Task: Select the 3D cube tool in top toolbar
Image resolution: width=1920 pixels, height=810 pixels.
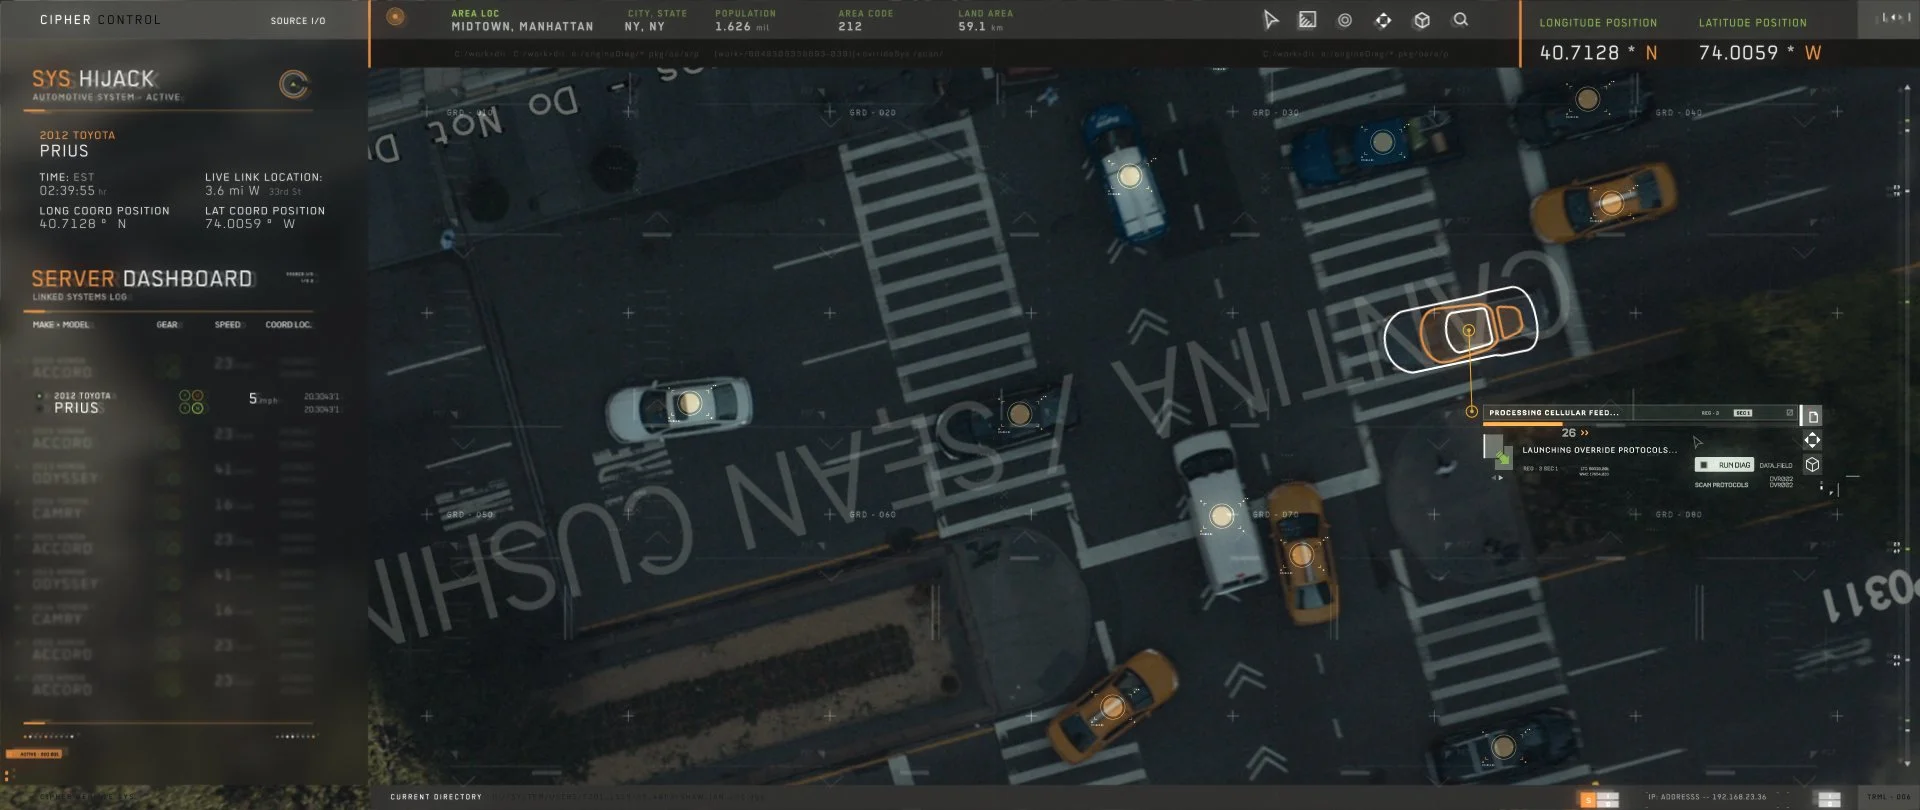Action: tap(1422, 20)
